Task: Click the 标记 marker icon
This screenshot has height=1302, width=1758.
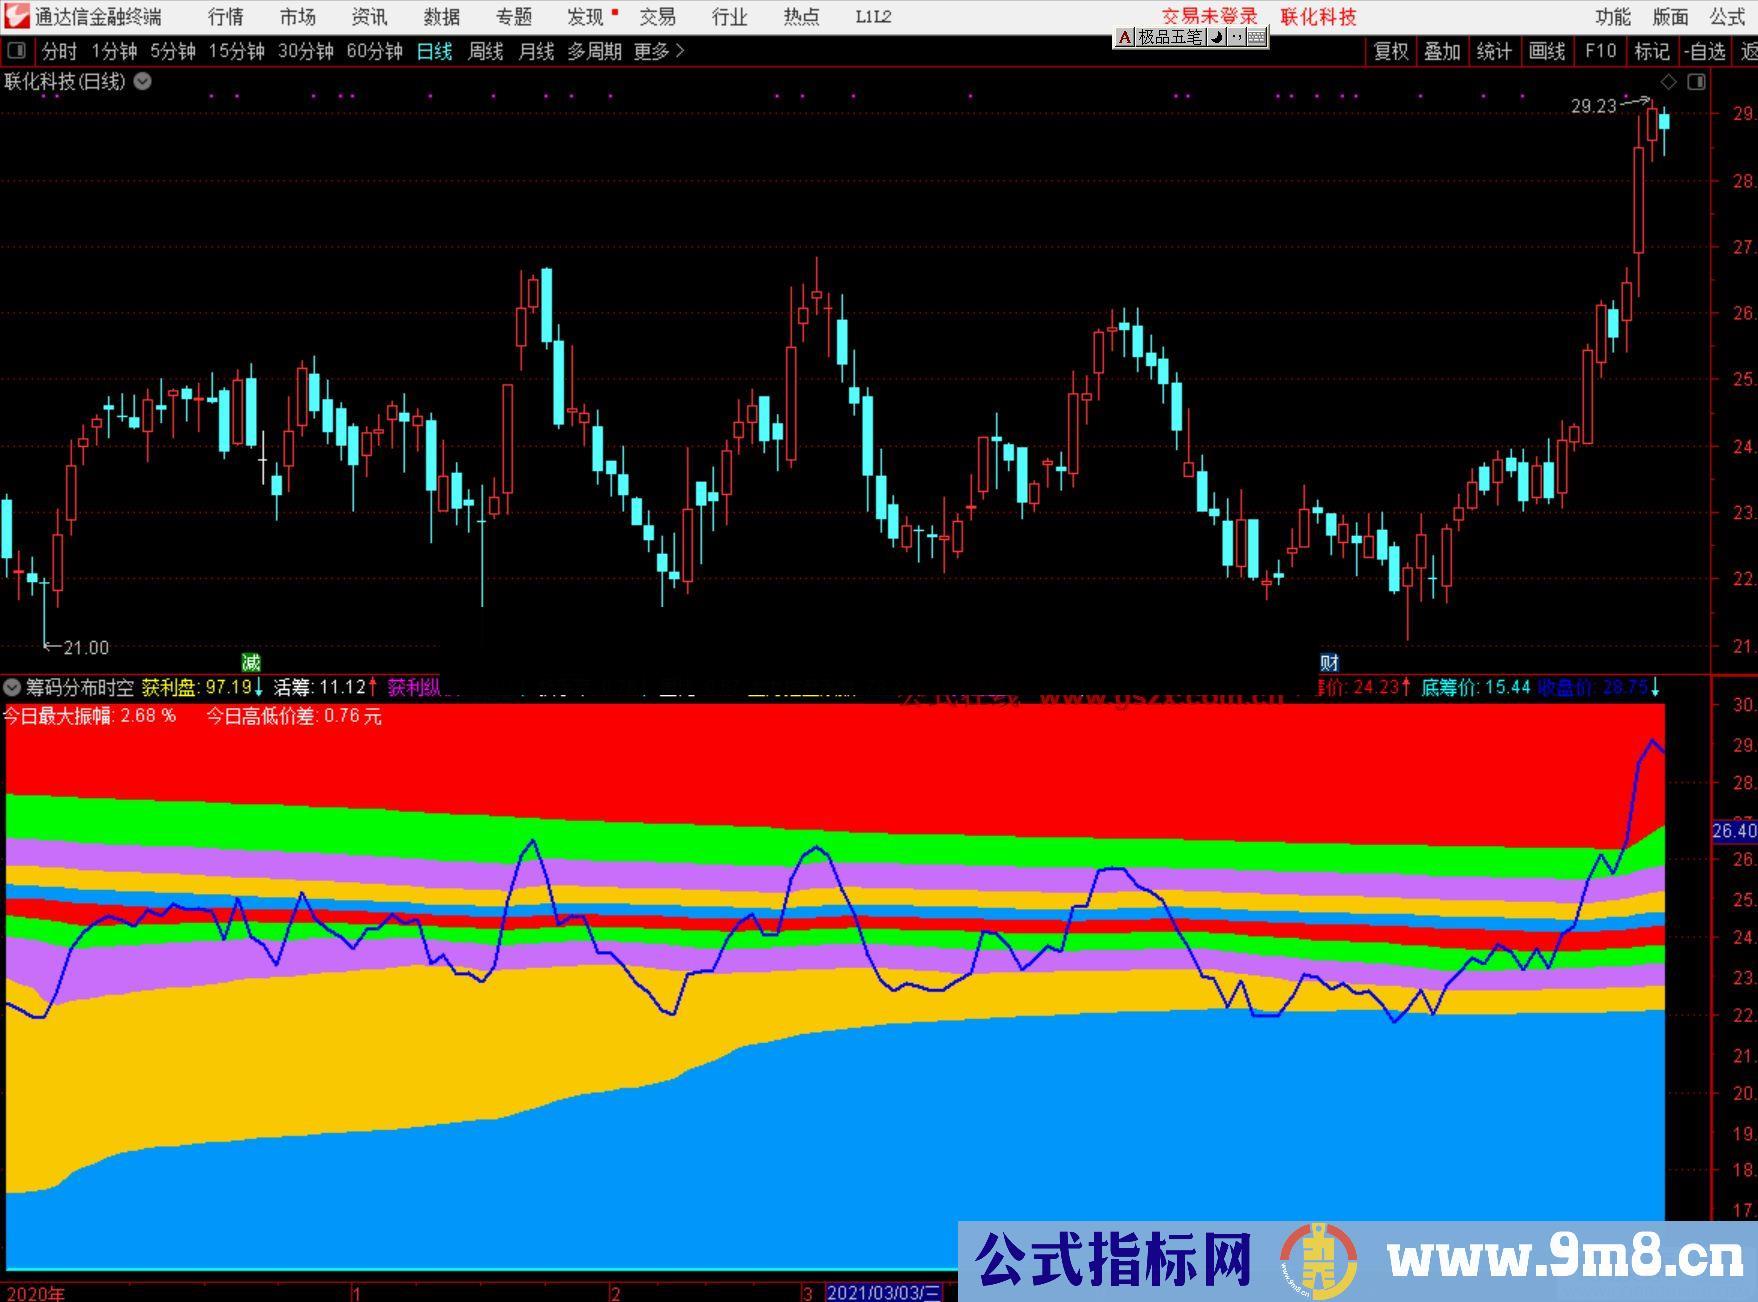Action: point(1652,51)
